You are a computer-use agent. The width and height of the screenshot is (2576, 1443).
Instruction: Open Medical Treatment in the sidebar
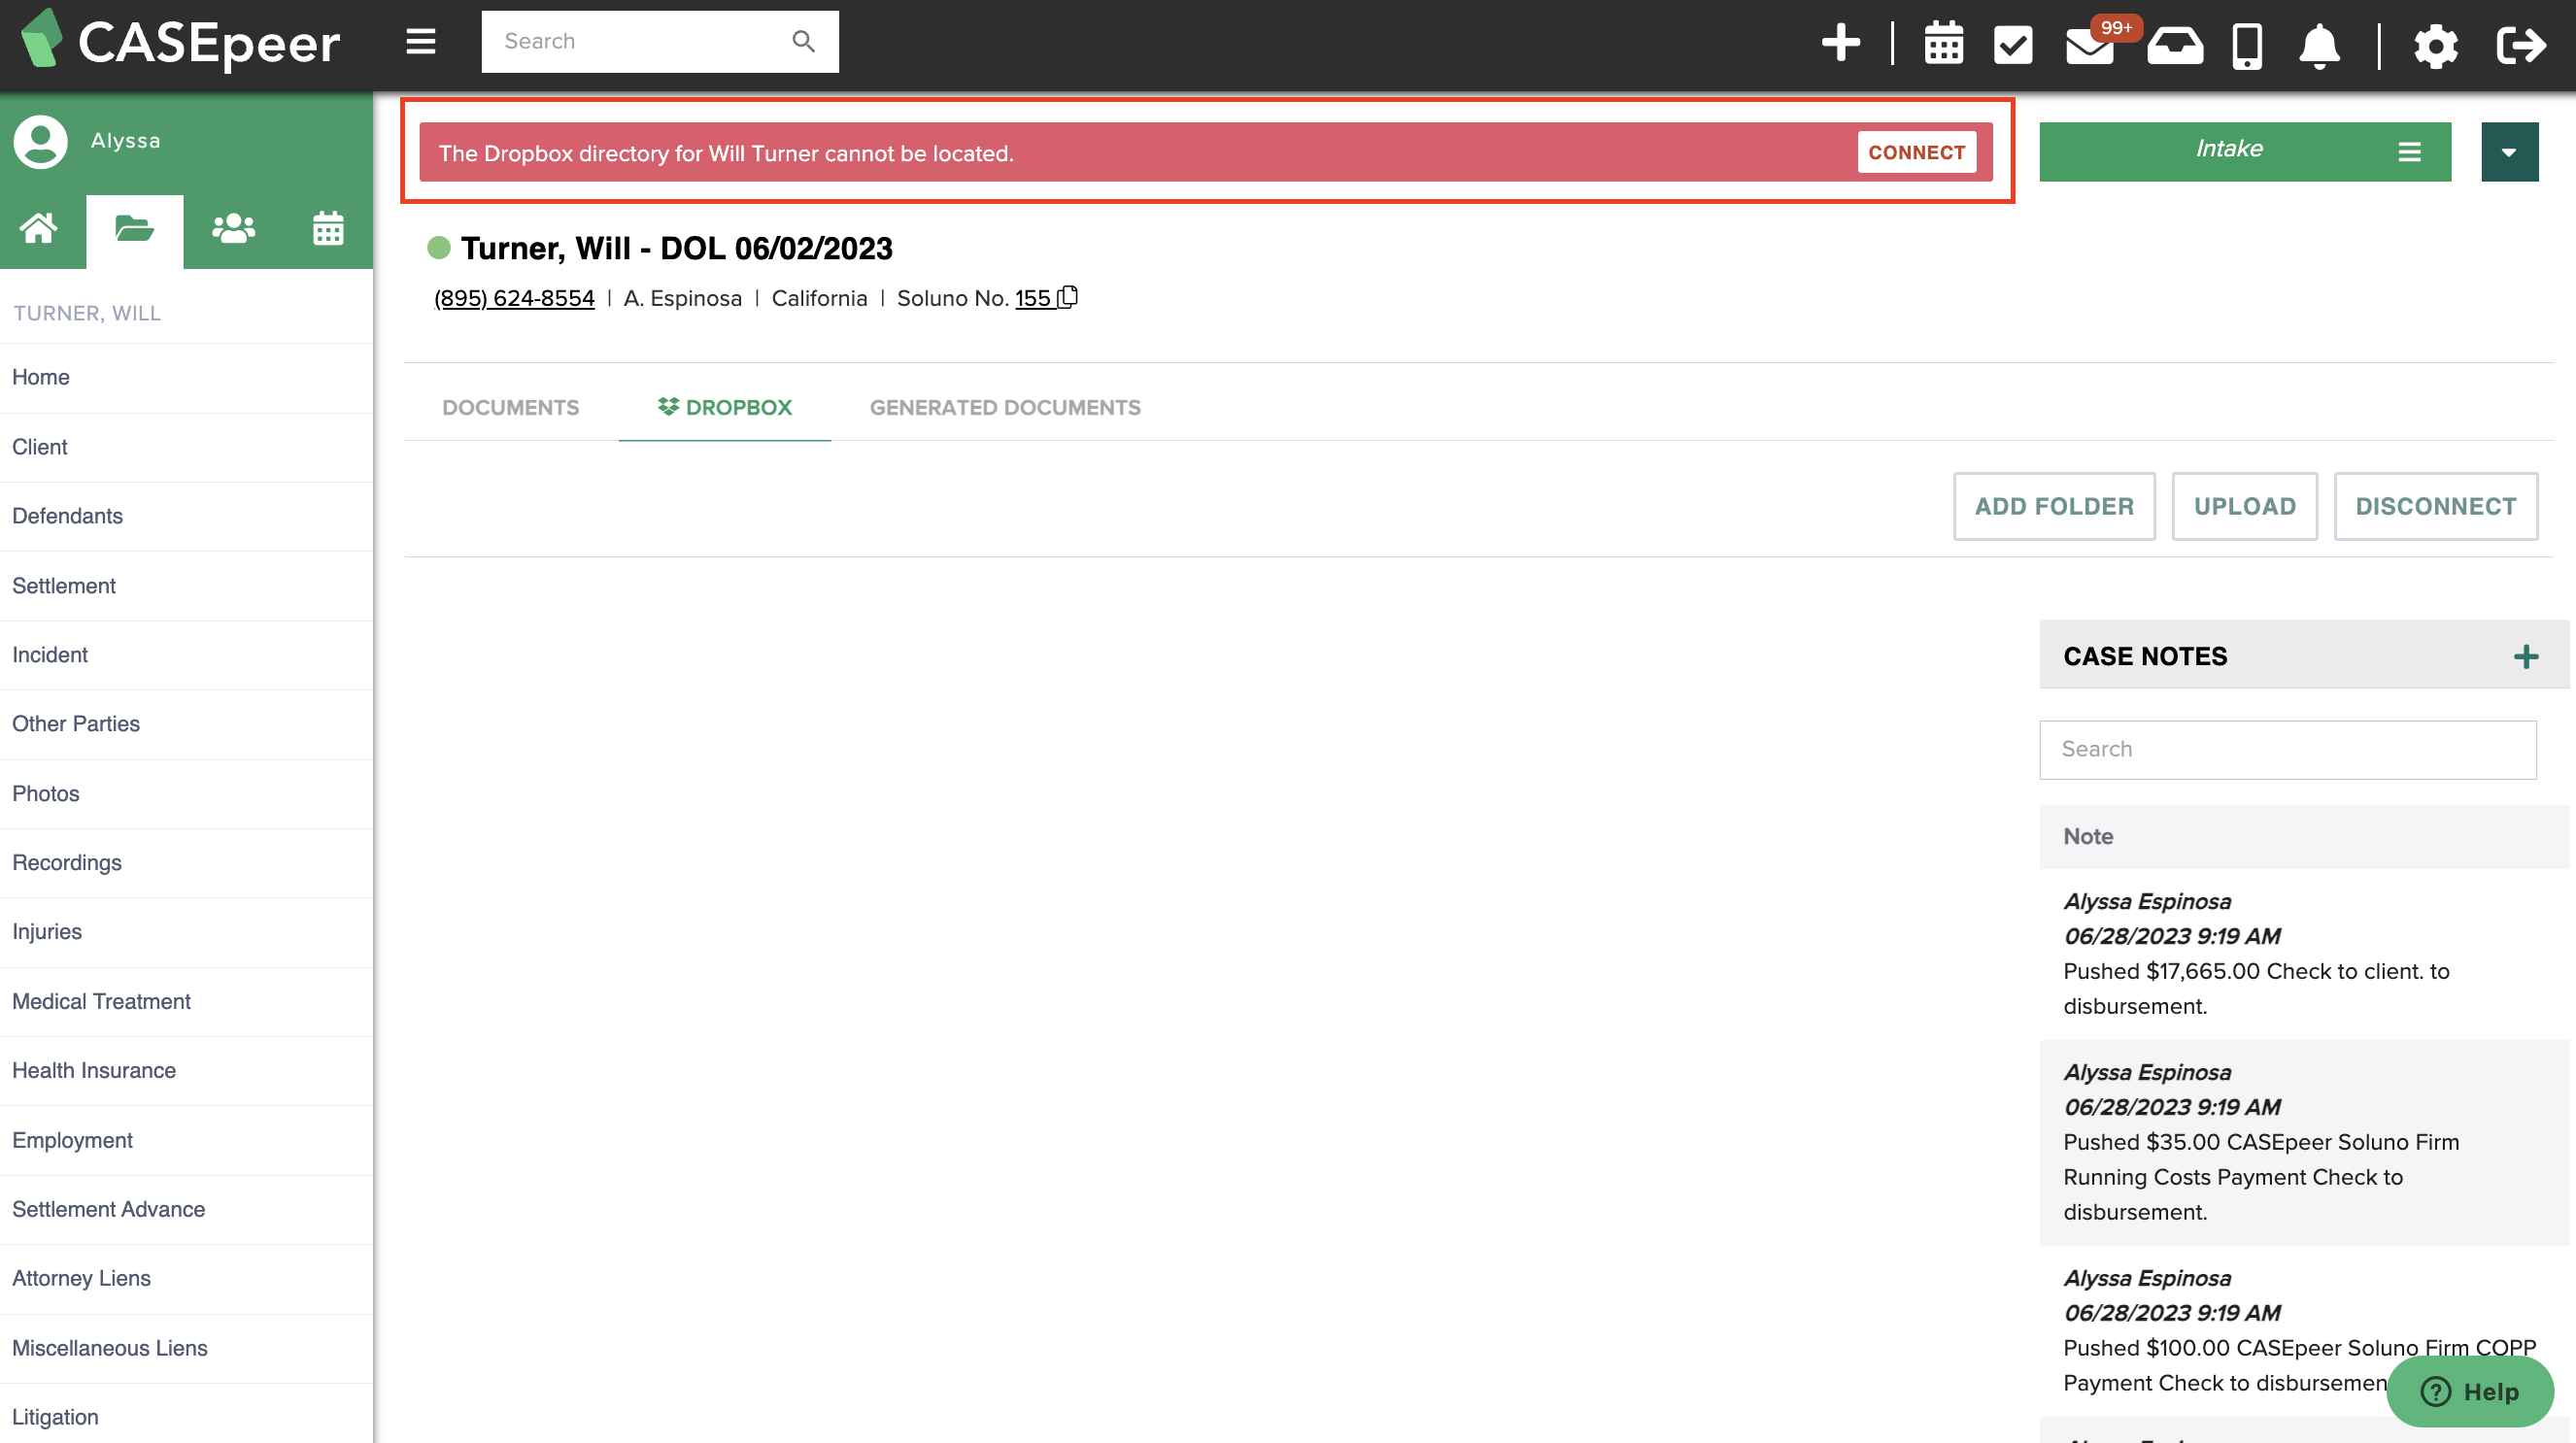[186, 1001]
